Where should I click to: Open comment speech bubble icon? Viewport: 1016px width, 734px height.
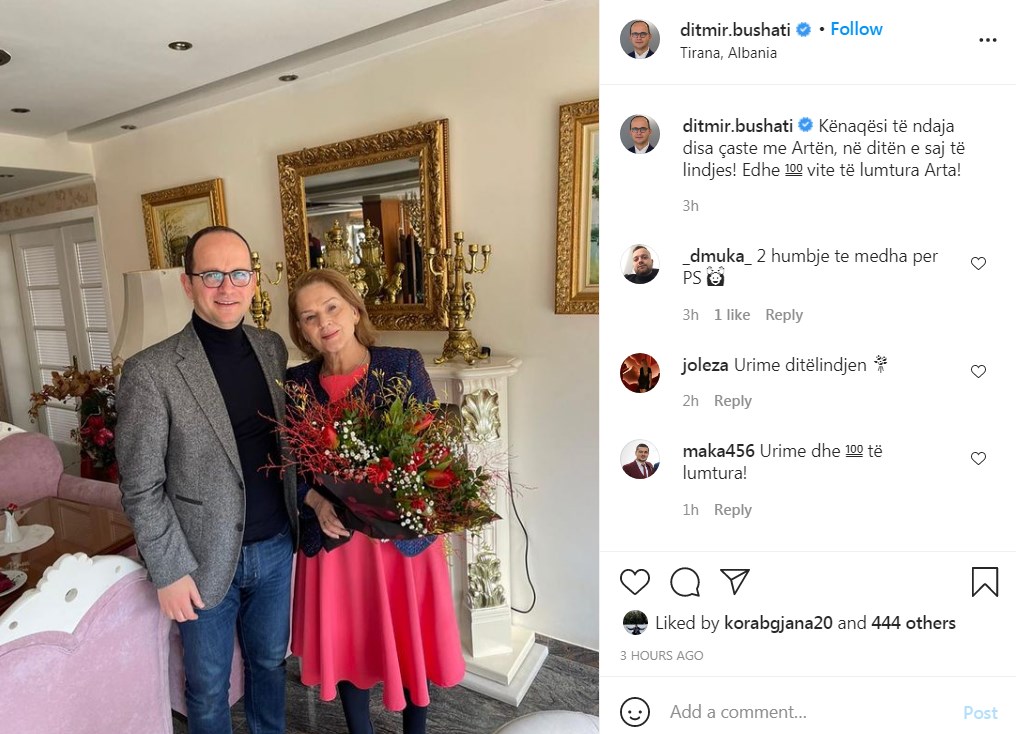685,581
